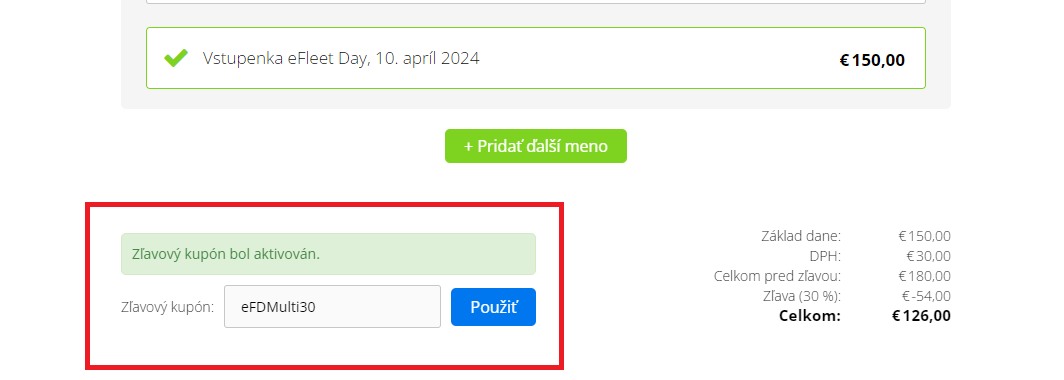1064x380 pixels.
Task: Click the eFDMulti30 coupon code text
Action: coord(278,307)
